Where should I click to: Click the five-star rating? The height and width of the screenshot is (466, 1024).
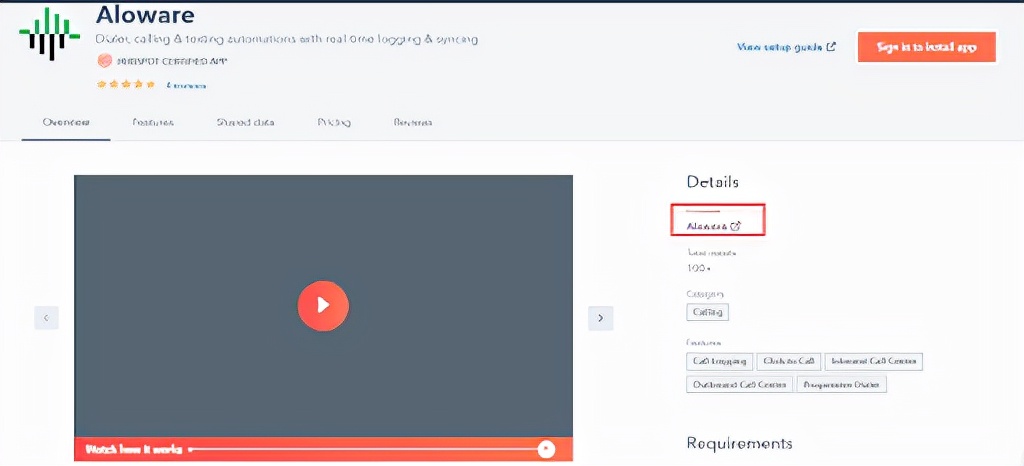126,84
